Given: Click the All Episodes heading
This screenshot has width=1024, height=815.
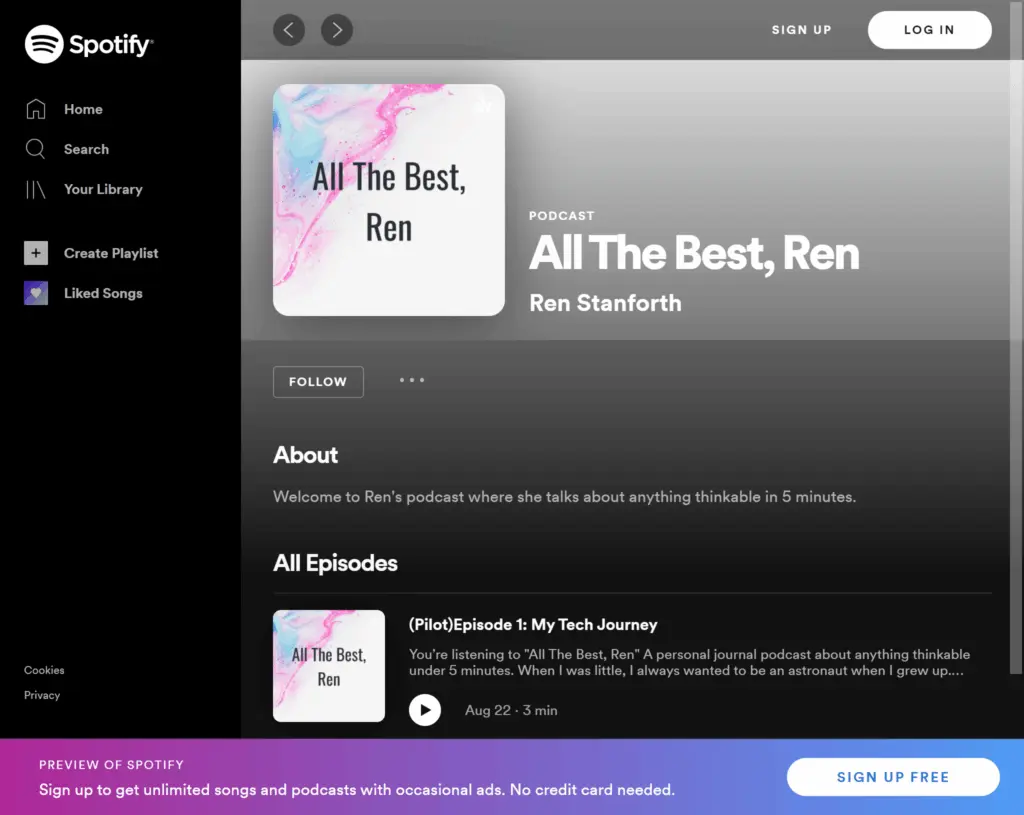Looking at the screenshot, I should point(335,563).
